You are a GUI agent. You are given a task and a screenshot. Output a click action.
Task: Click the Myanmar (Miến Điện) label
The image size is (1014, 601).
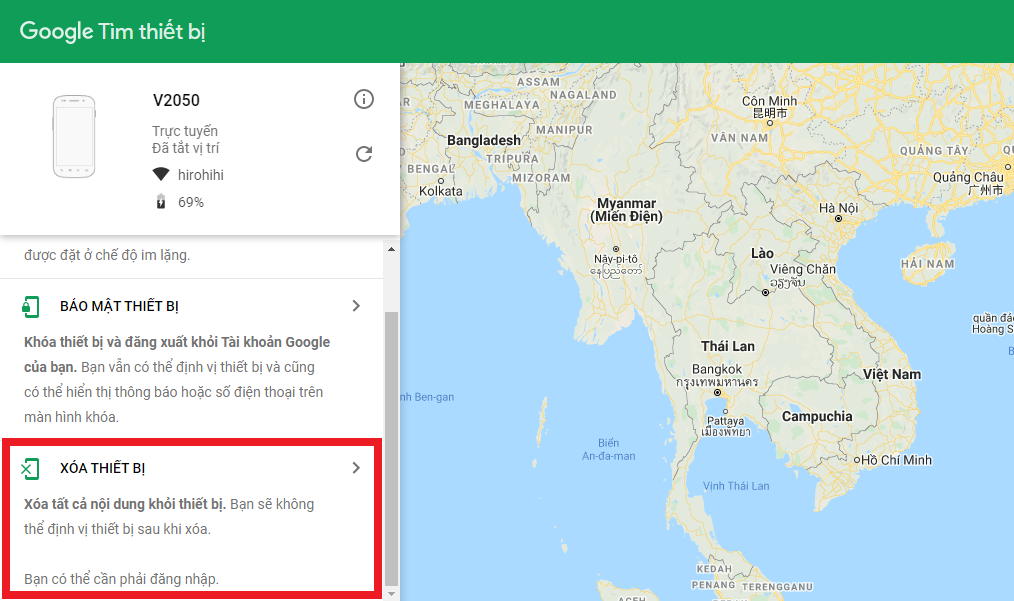pos(627,210)
